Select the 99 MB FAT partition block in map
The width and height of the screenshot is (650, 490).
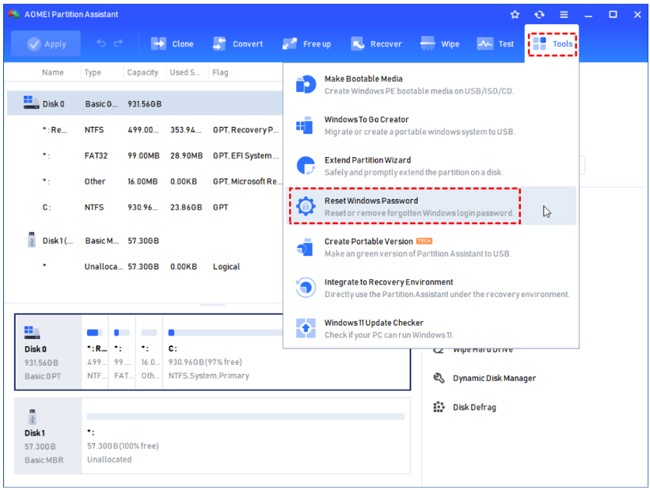(x=122, y=352)
